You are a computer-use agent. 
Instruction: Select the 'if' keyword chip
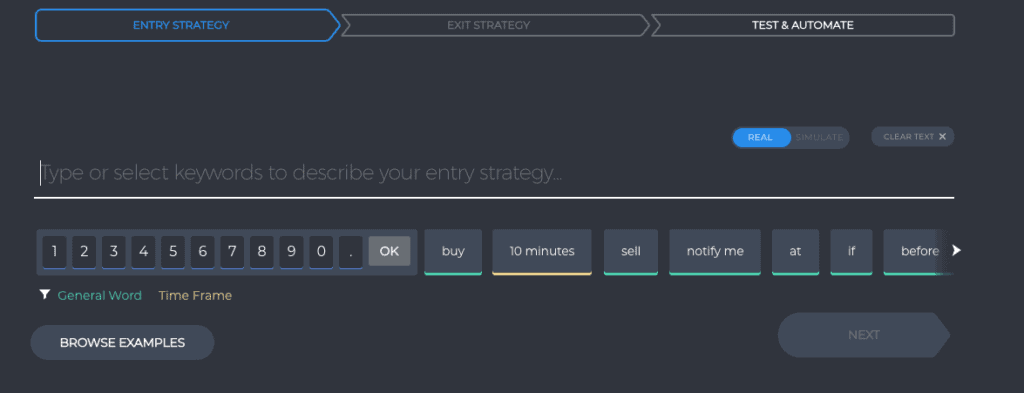852,251
